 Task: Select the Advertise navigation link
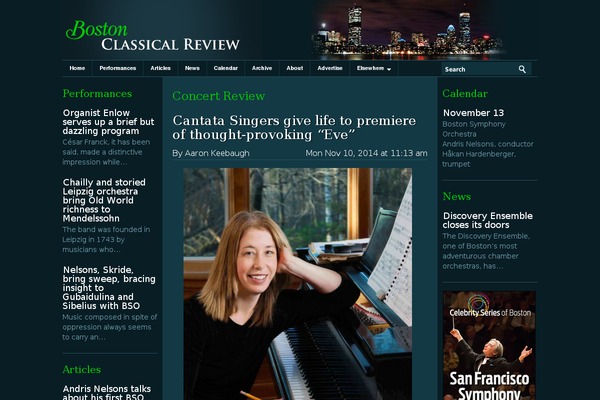(330, 69)
